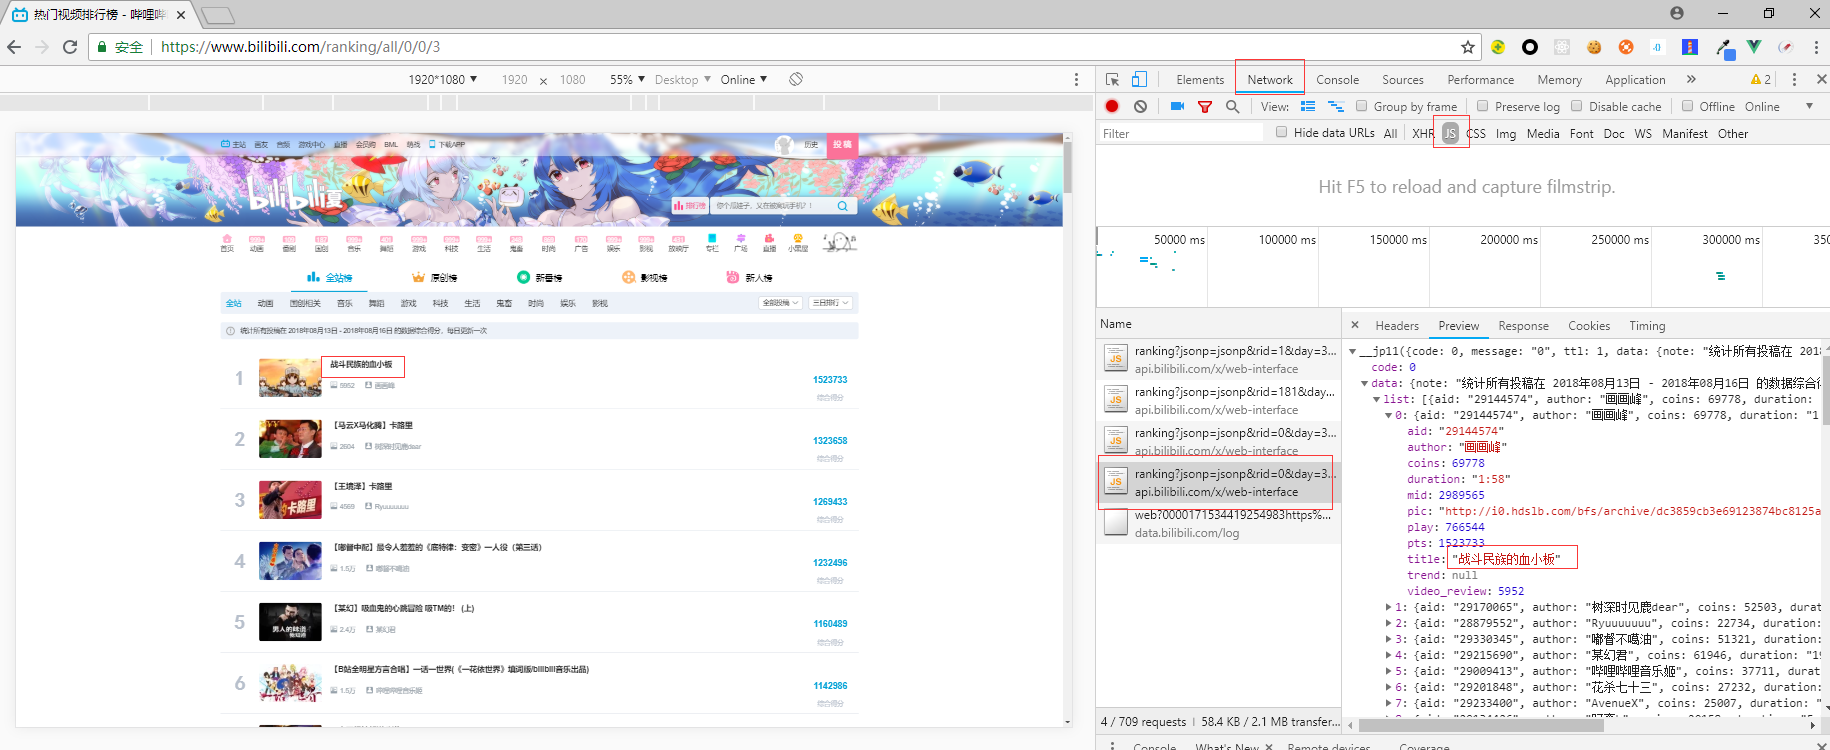Click the horizontal scrollbar of the preview pane
The width and height of the screenshot is (1830, 750).
[x=1483, y=726]
